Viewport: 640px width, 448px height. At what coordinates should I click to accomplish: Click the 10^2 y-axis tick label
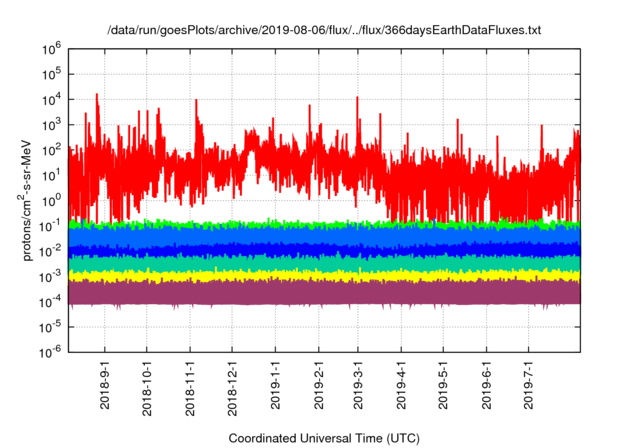(52, 150)
